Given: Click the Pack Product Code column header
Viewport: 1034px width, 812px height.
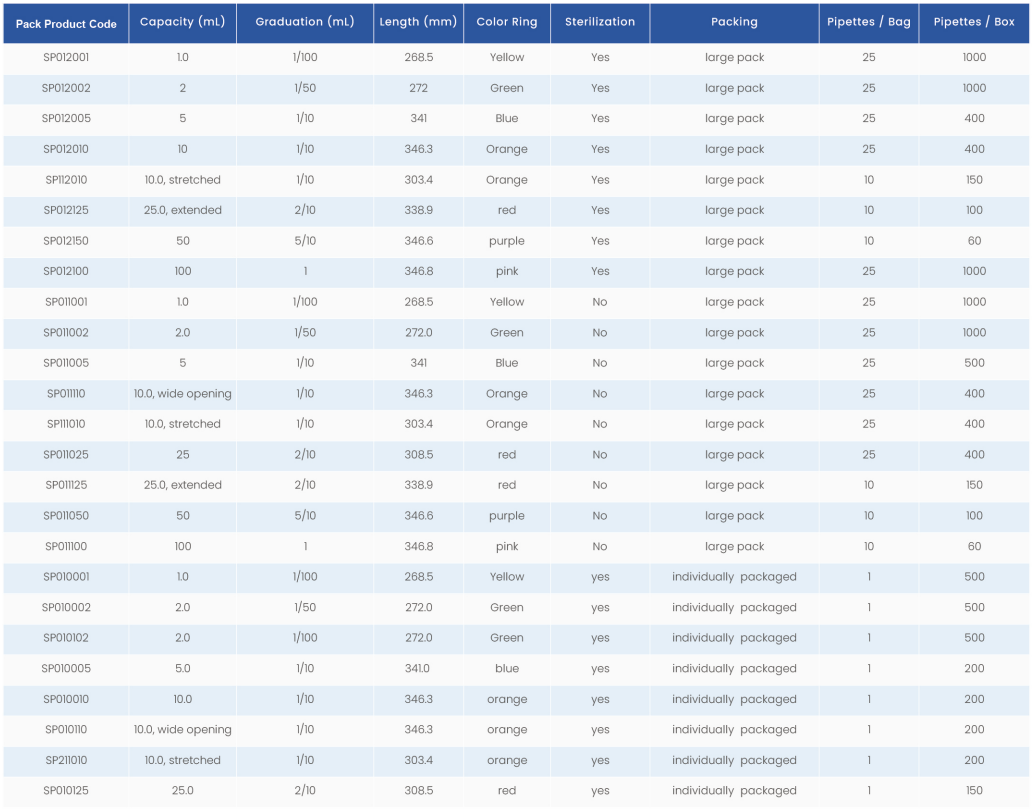Looking at the screenshot, I should coord(66,23).
